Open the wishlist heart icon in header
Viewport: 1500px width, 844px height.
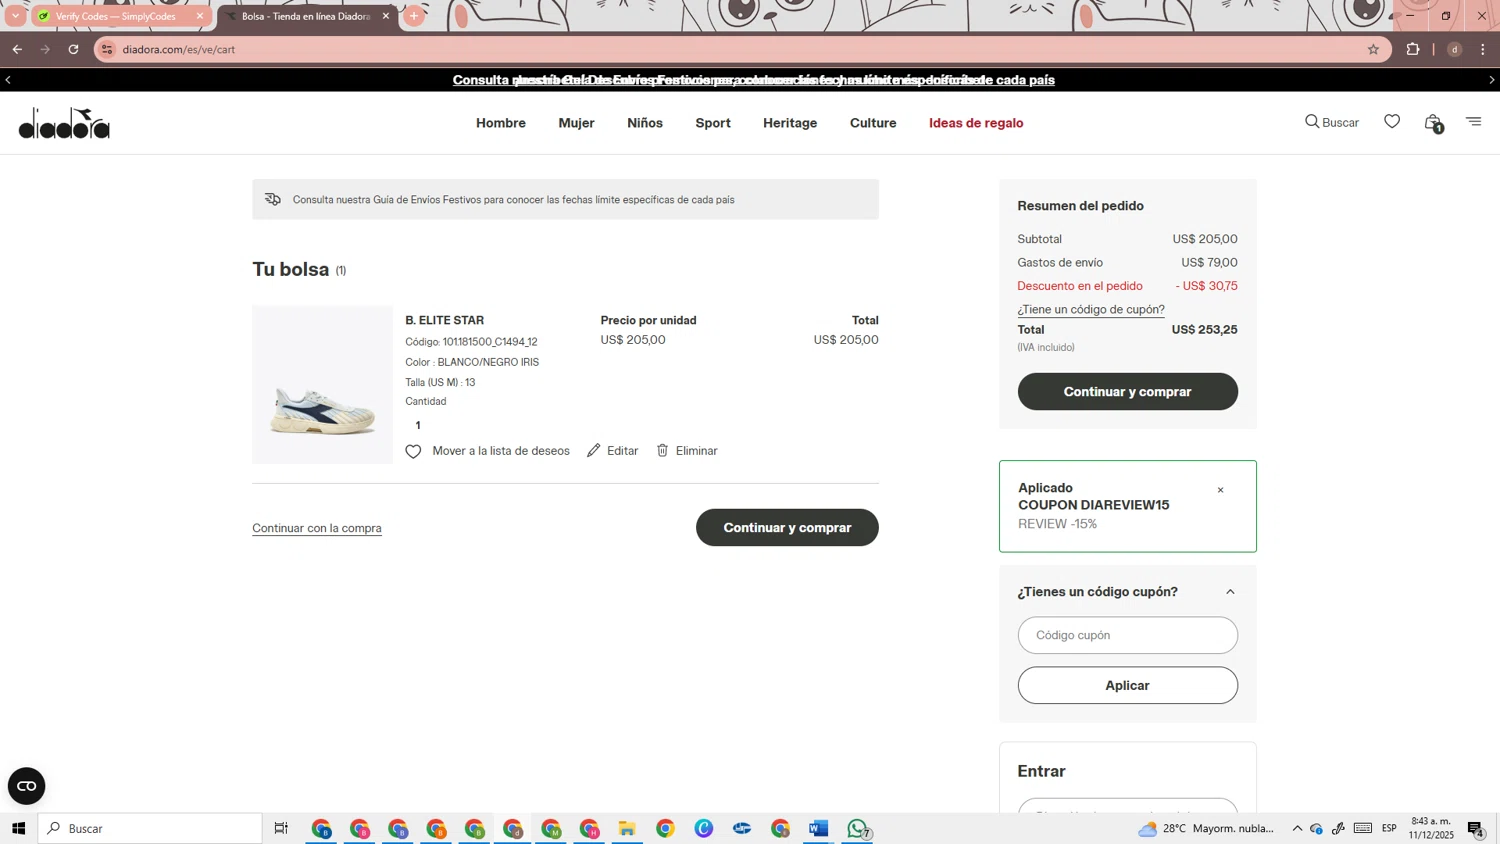point(1392,121)
